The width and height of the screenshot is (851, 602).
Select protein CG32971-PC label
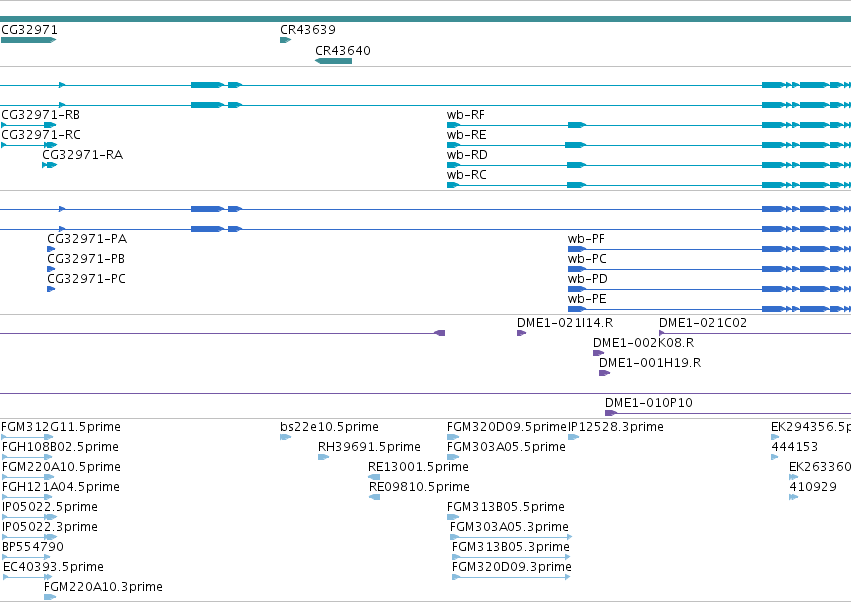click(x=86, y=279)
